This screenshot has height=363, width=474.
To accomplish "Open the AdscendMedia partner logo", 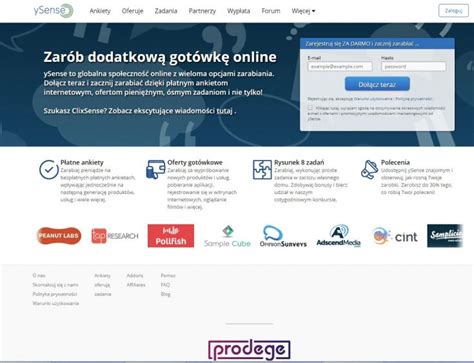I will click(x=339, y=236).
